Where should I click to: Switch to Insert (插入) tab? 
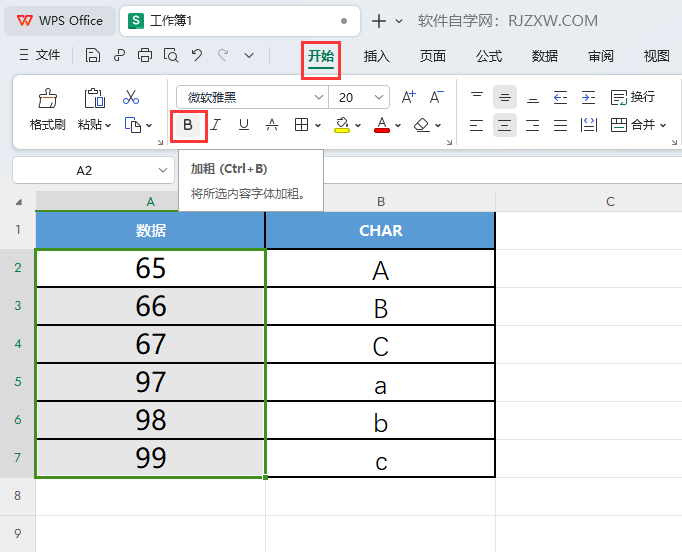click(x=377, y=56)
